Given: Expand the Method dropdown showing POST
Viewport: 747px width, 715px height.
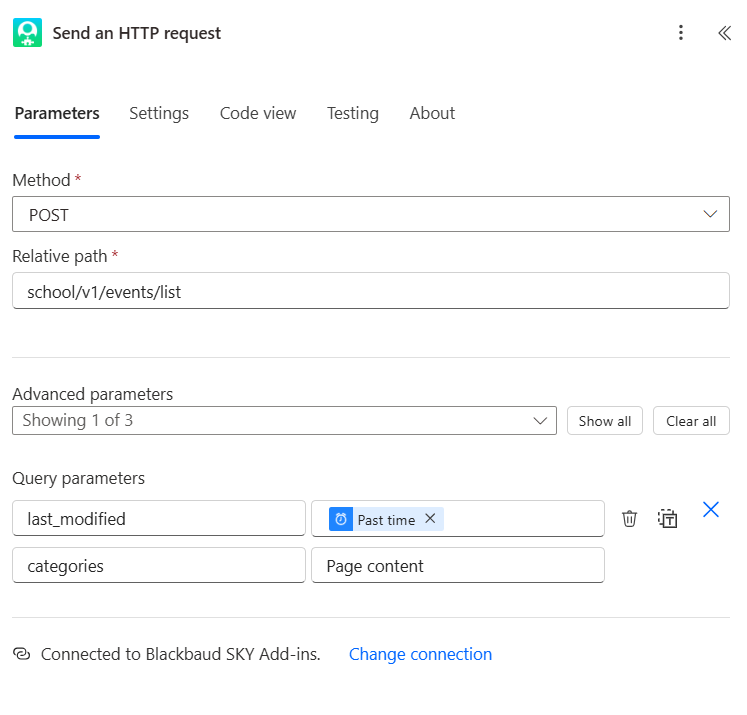Looking at the screenshot, I should click(370, 214).
